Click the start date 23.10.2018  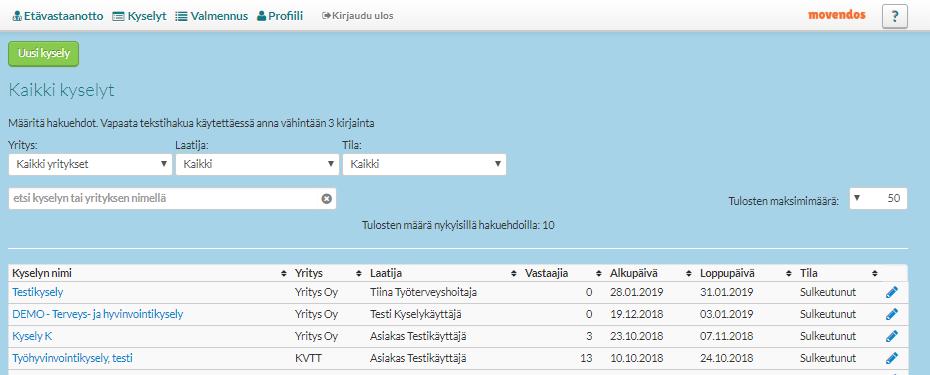[x=636, y=336]
